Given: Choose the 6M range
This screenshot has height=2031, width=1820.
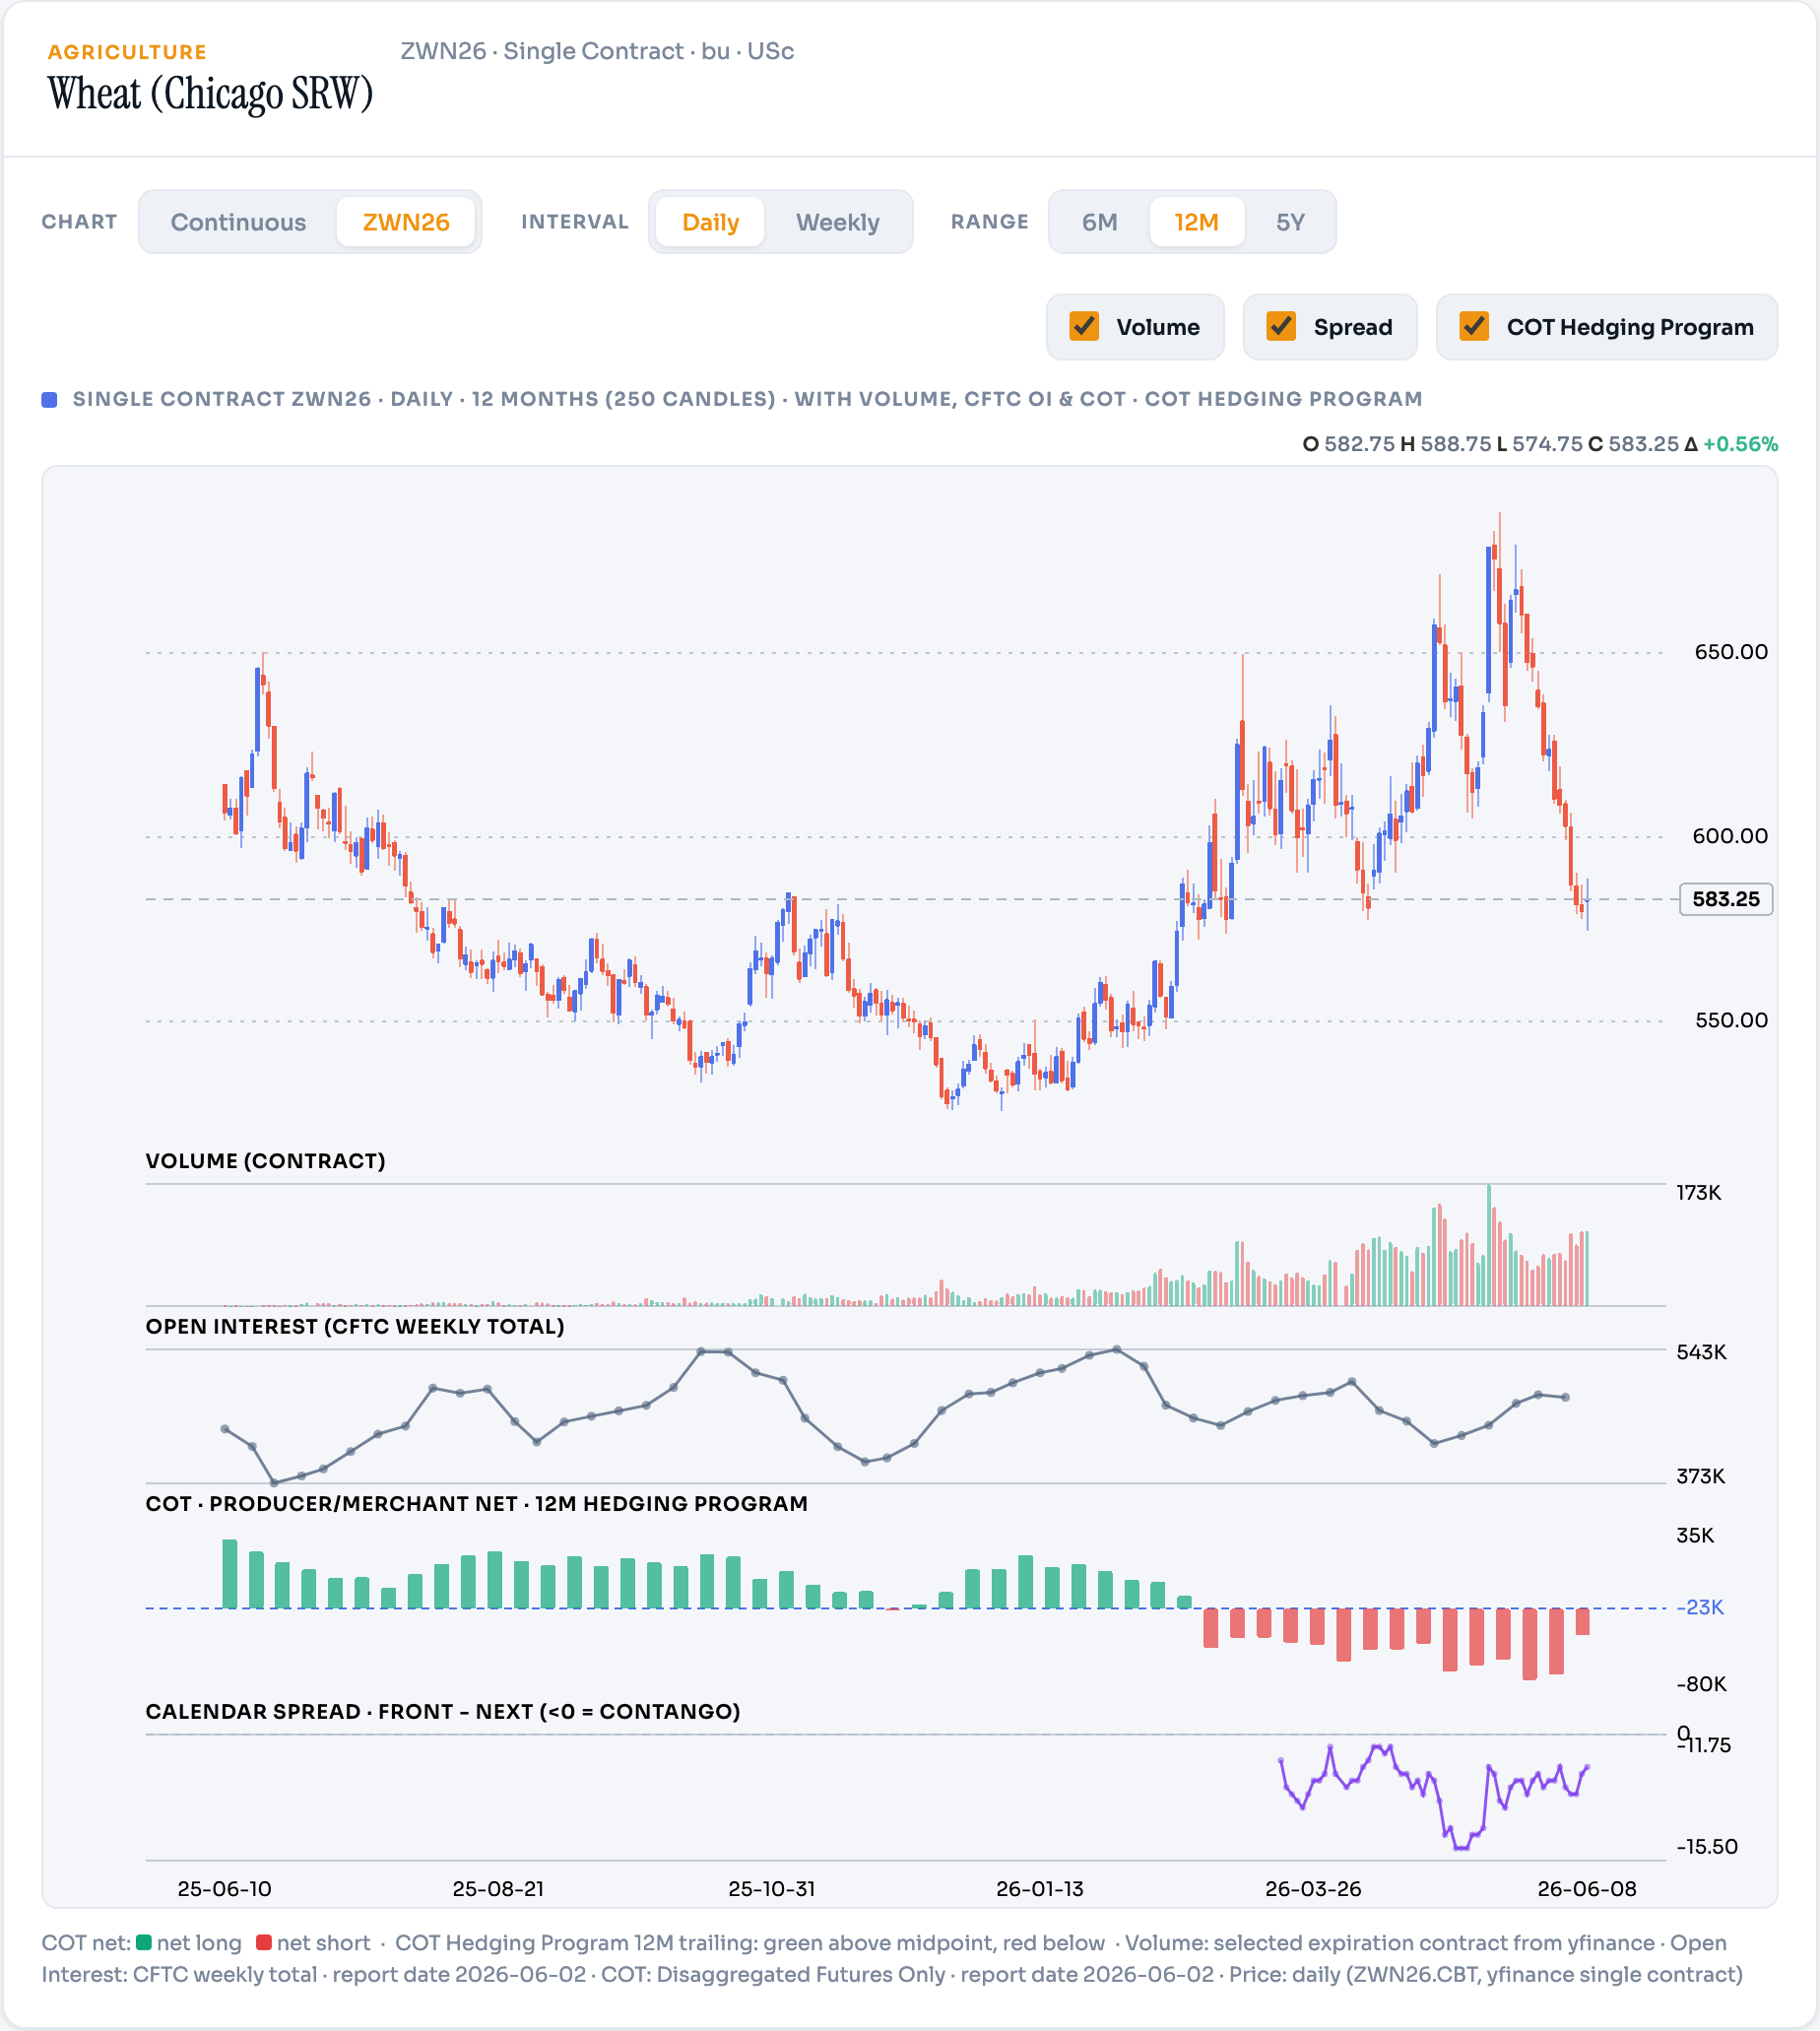Looking at the screenshot, I should 1099,222.
